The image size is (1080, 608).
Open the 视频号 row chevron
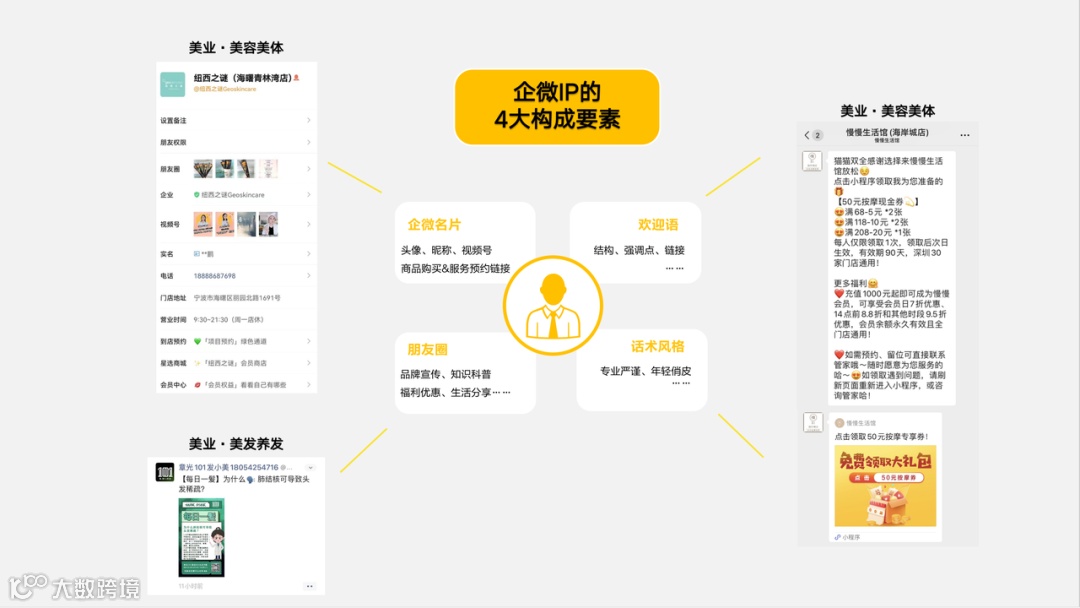pos(309,224)
